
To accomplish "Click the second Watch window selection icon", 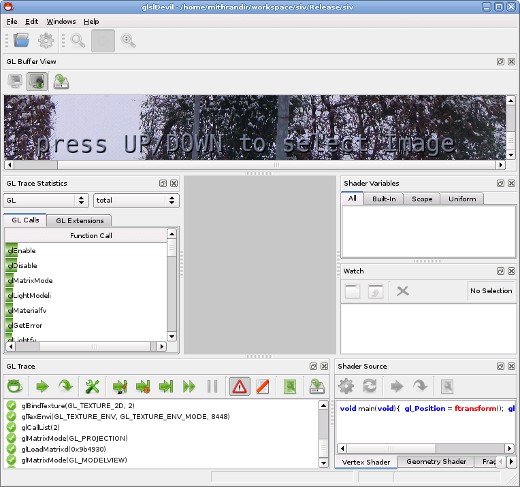I will 376,291.
